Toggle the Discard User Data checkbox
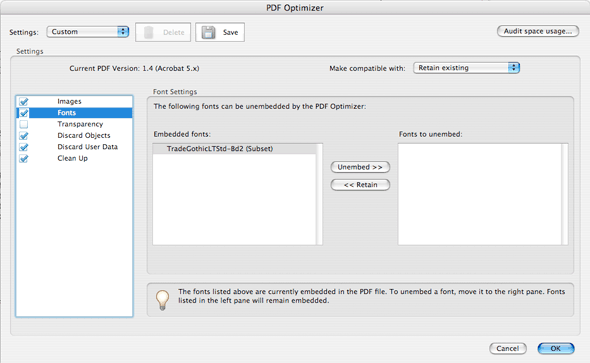Viewport: 590px width, 363px height. pos(24,147)
